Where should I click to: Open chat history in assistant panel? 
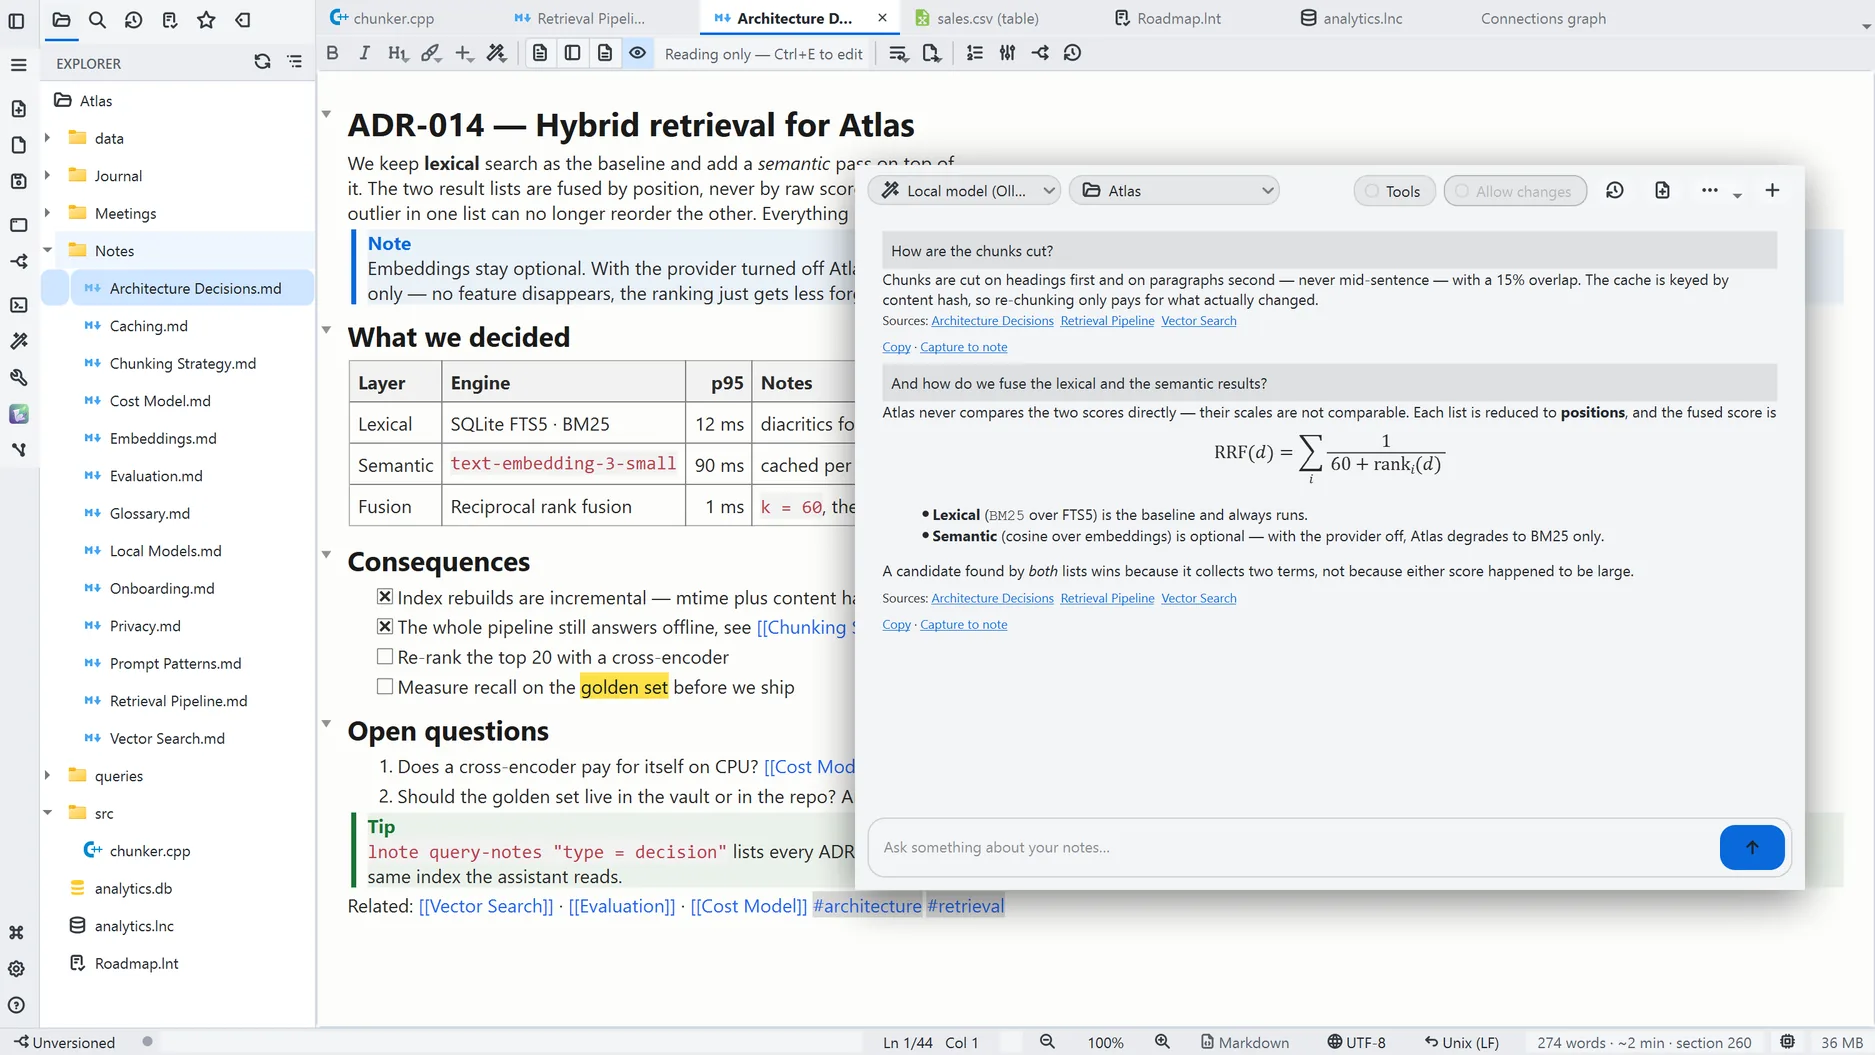coord(1614,190)
